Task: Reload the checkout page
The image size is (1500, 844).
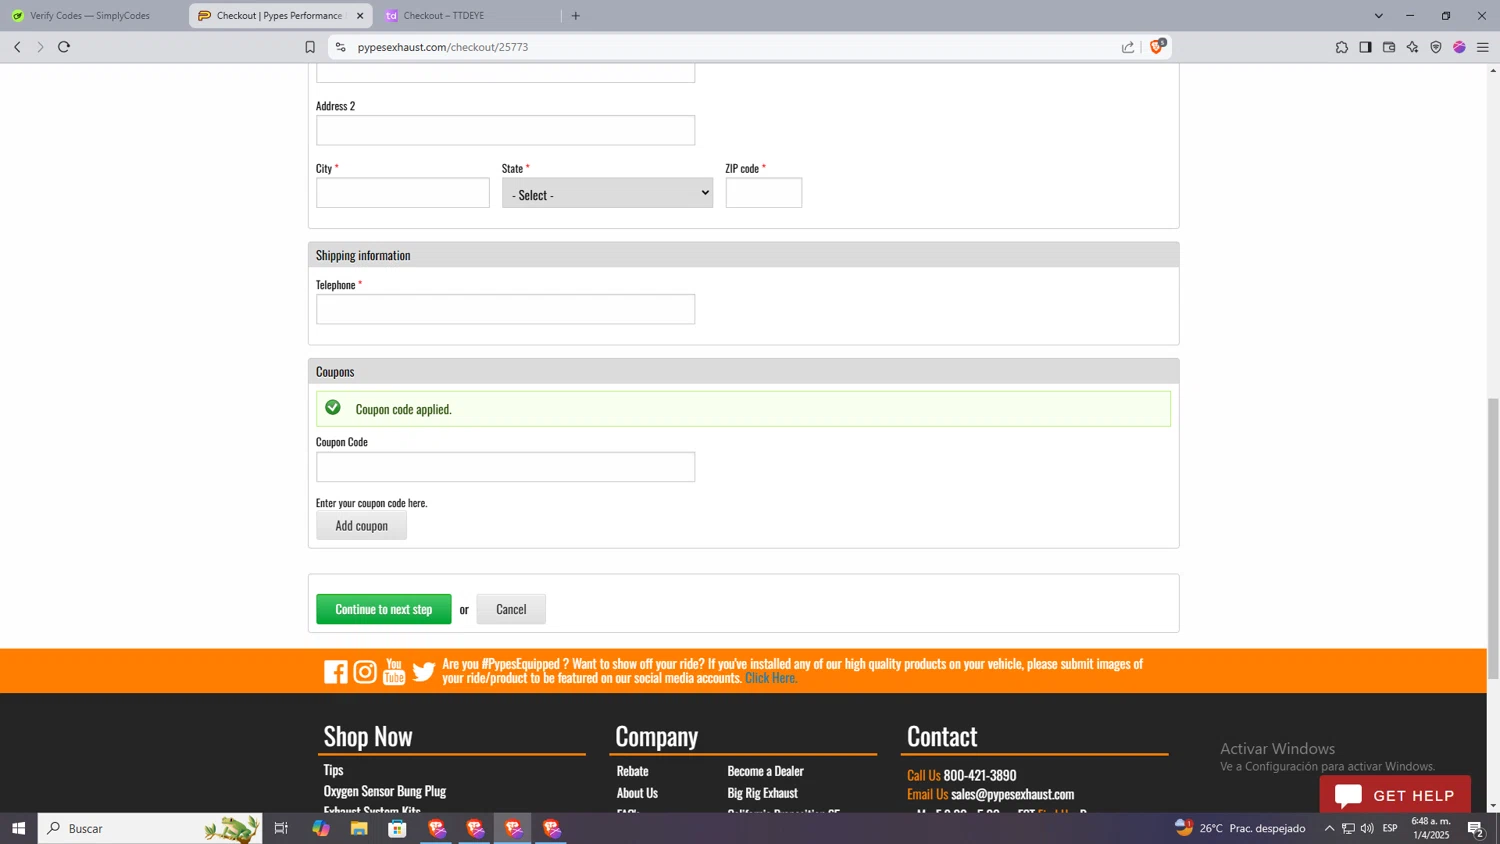Action: pyautogui.click(x=64, y=47)
